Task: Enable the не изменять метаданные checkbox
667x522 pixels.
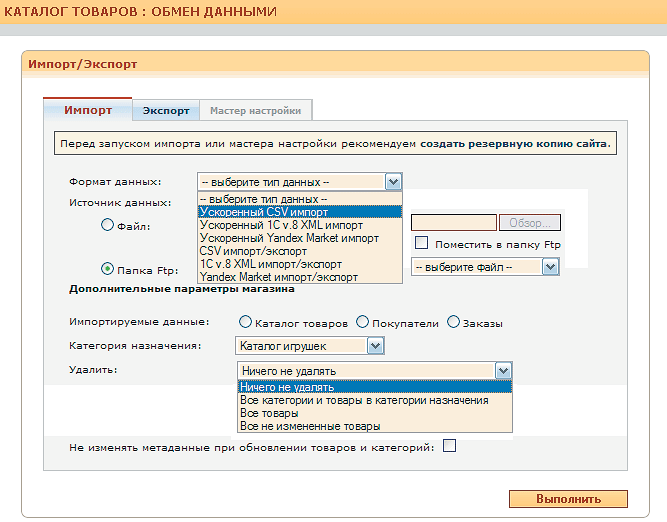Action: click(449, 445)
